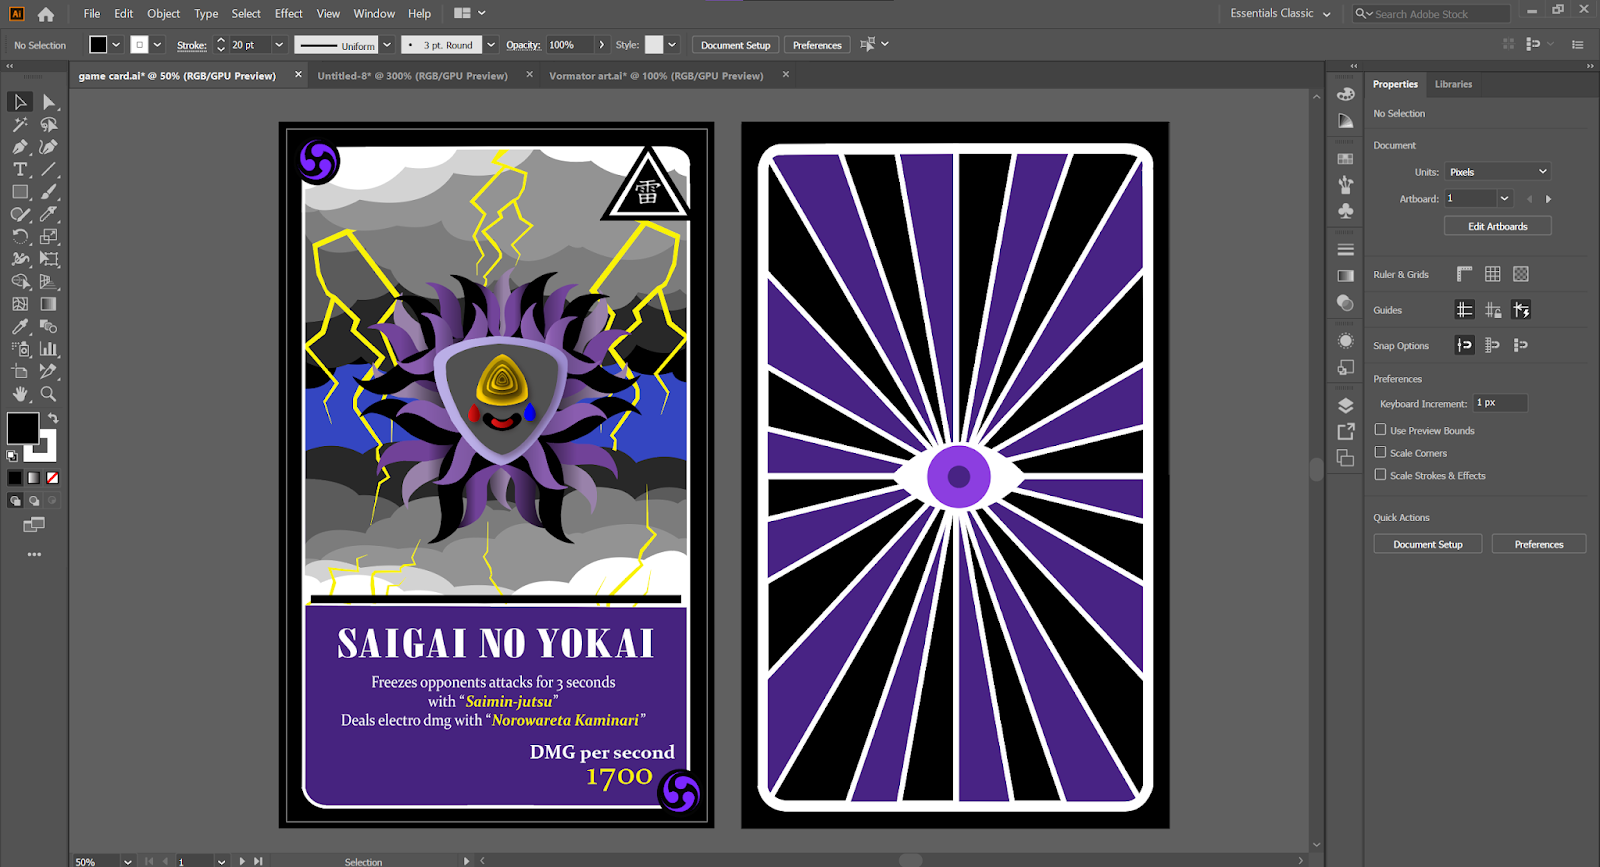This screenshot has width=1600, height=867.
Task: Toggle Show Rulers in Ruler & Grids
Action: [x=1465, y=274]
